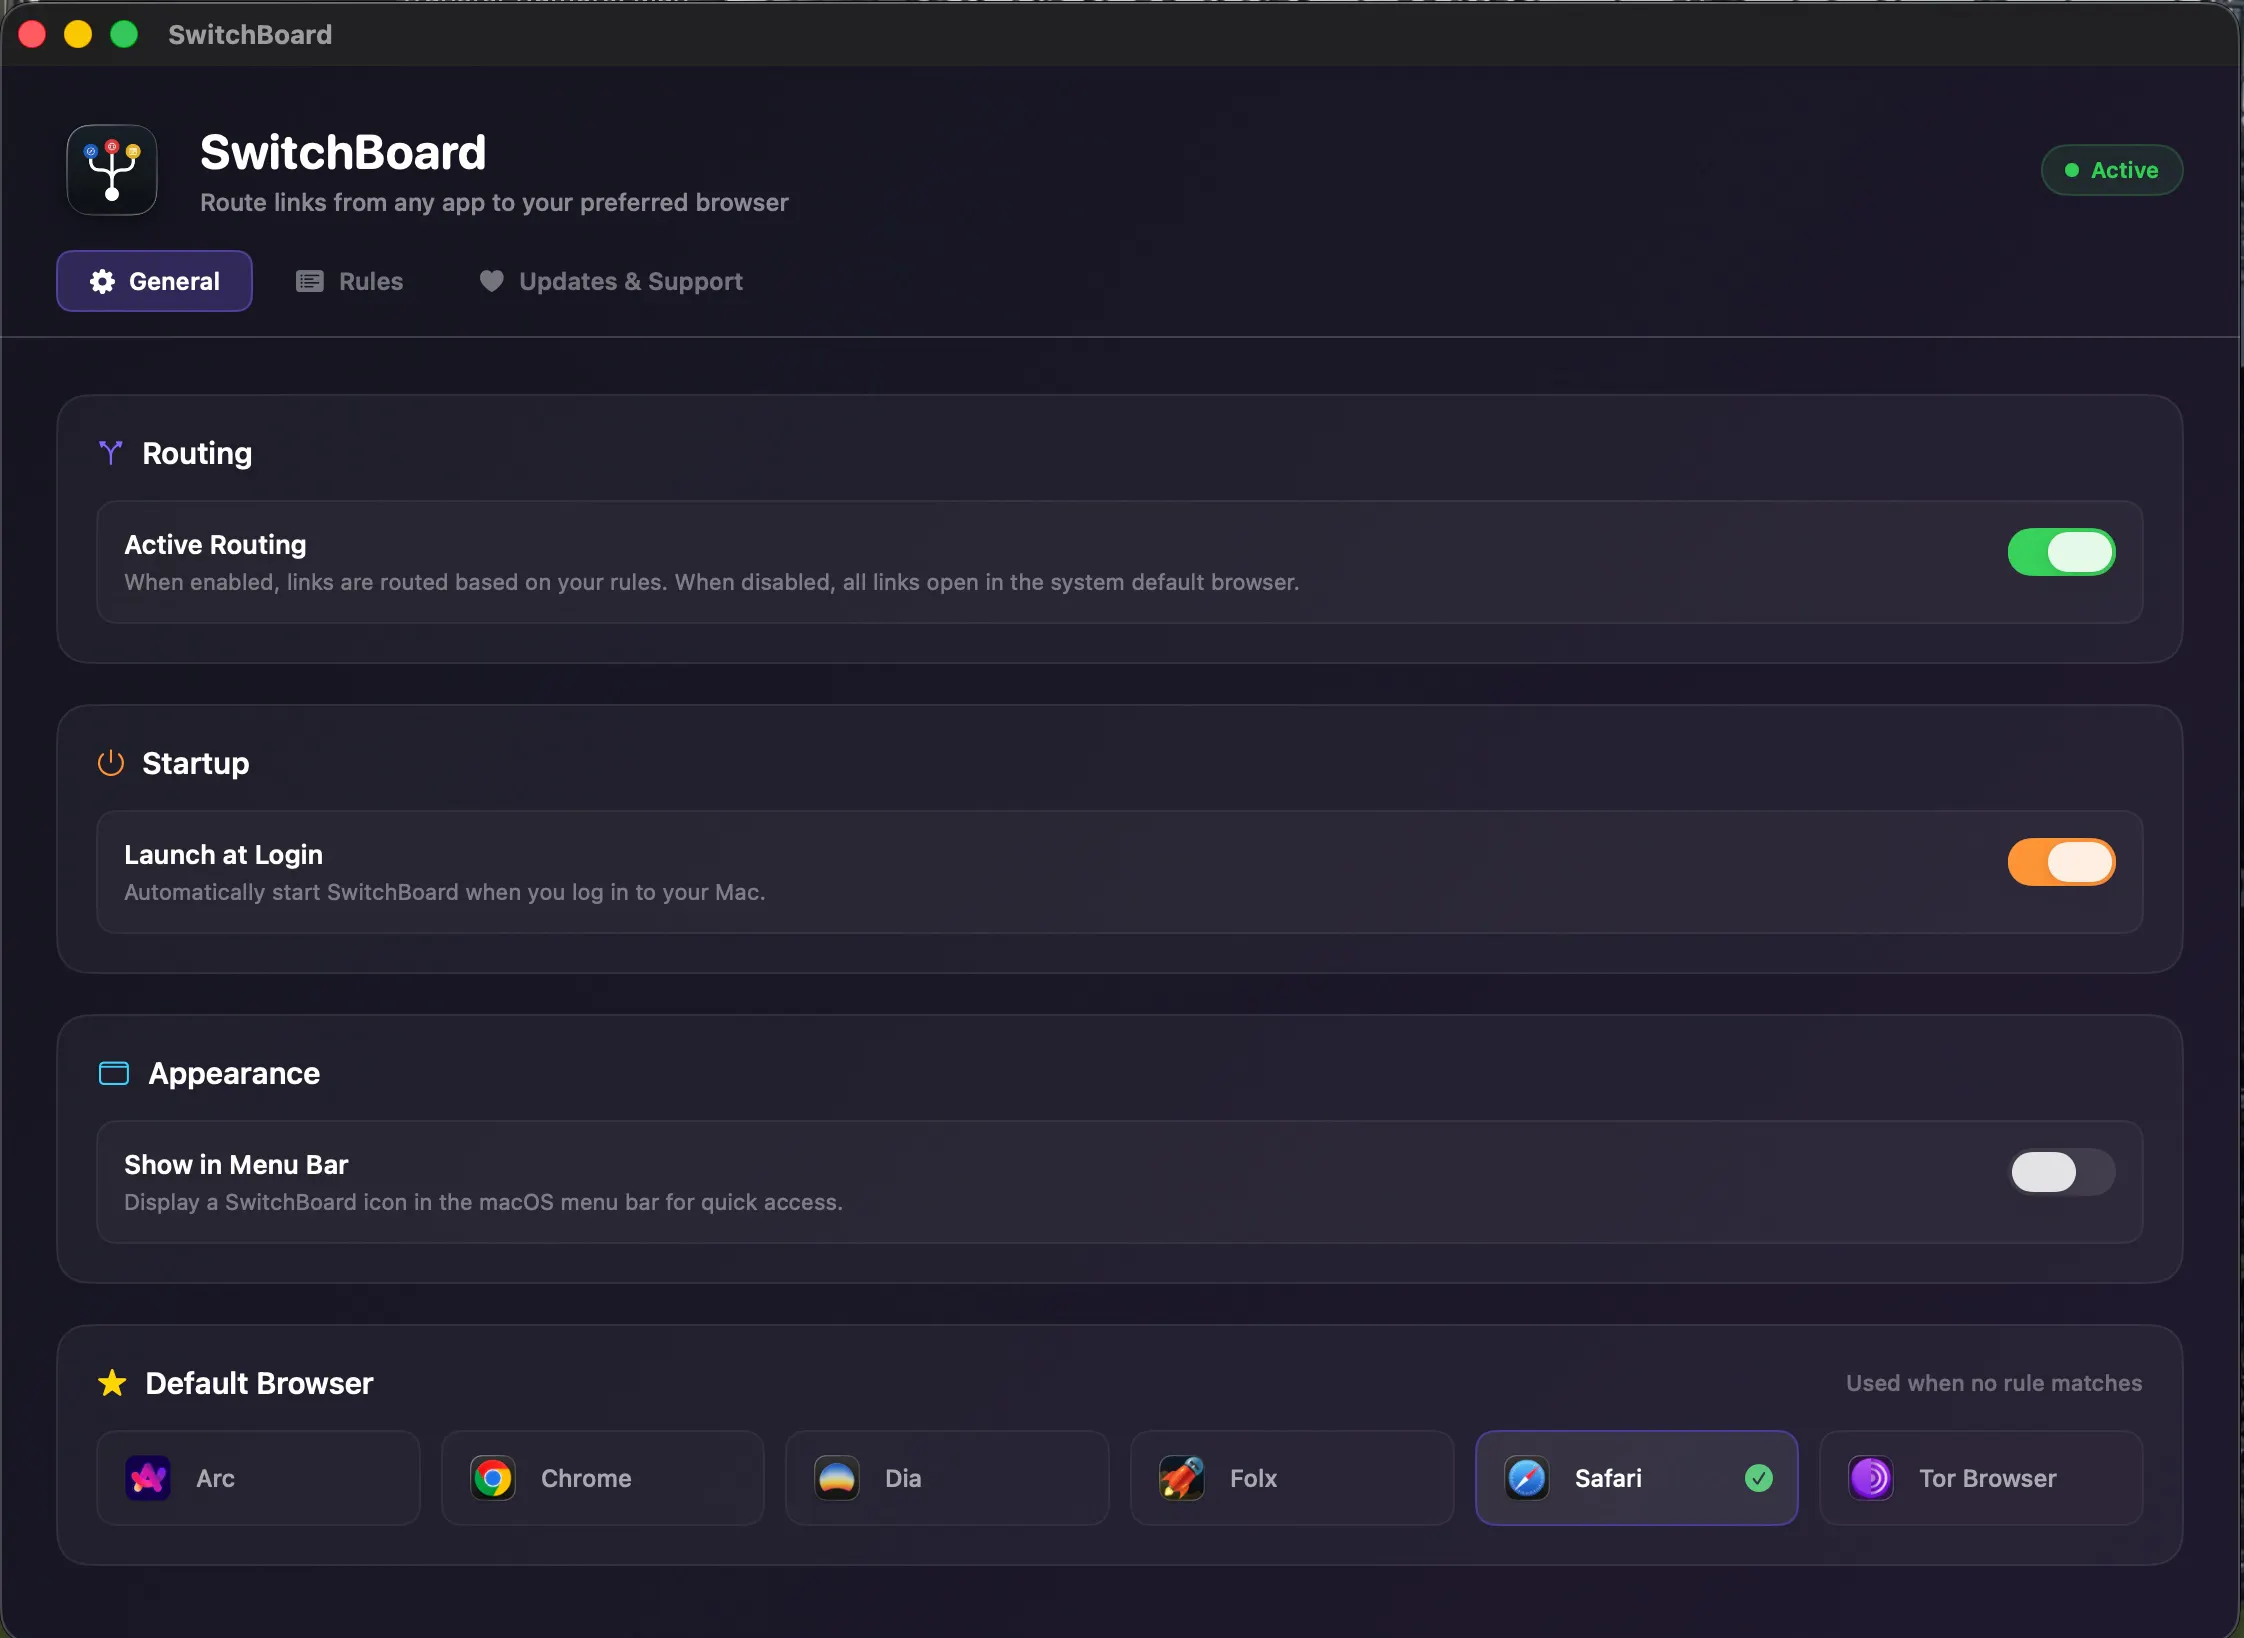
Task: Click 'Automatically start SwitchBoard' description
Action: tap(444, 892)
